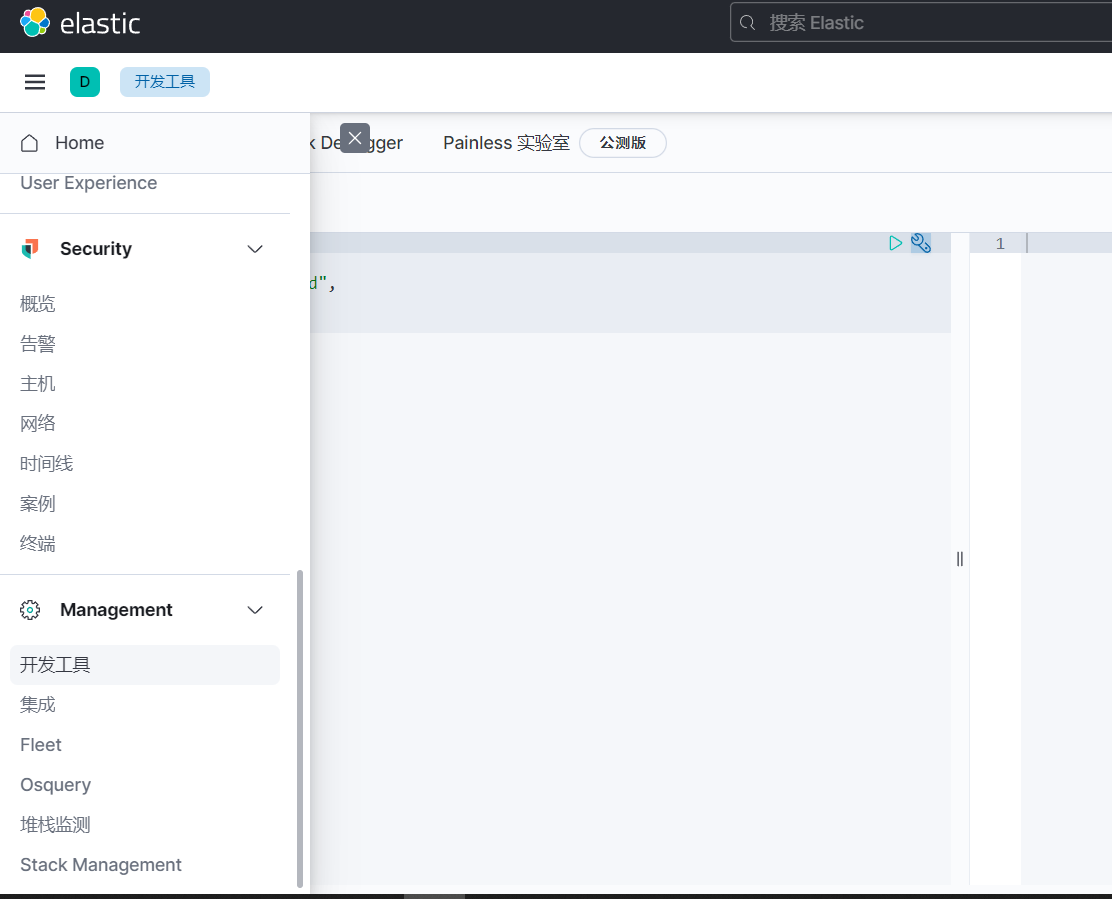This screenshot has width=1112, height=899.
Task: Focus the 搜索 Elastic search field
Action: 922,23
